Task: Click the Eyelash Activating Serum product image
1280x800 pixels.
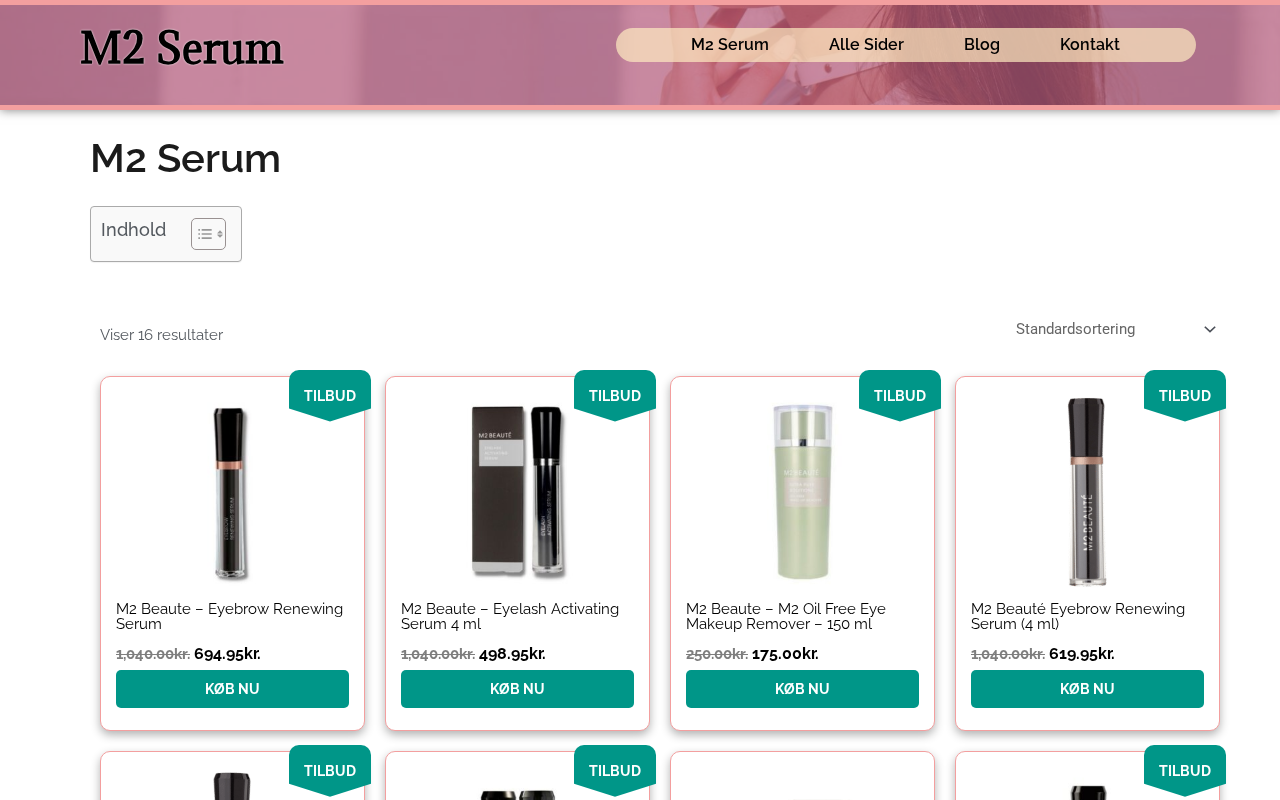Action: pos(517,490)
